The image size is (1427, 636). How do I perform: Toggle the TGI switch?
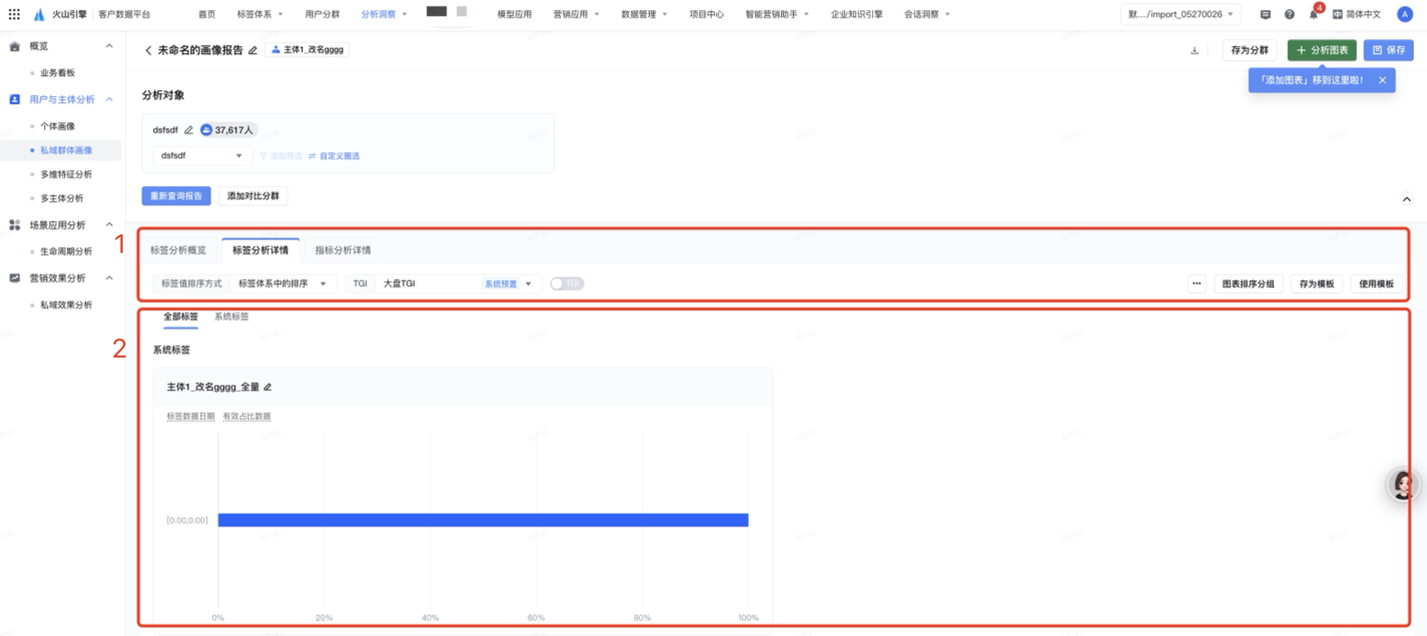pos(567,284)
